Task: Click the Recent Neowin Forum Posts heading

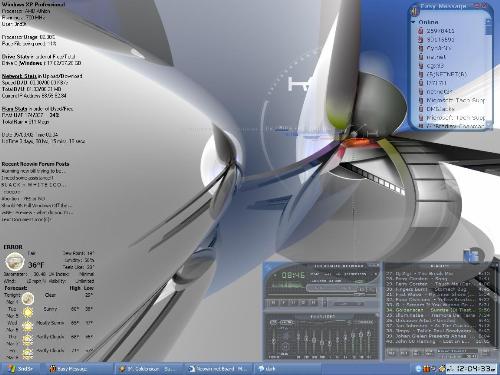Action: [35, 164]
